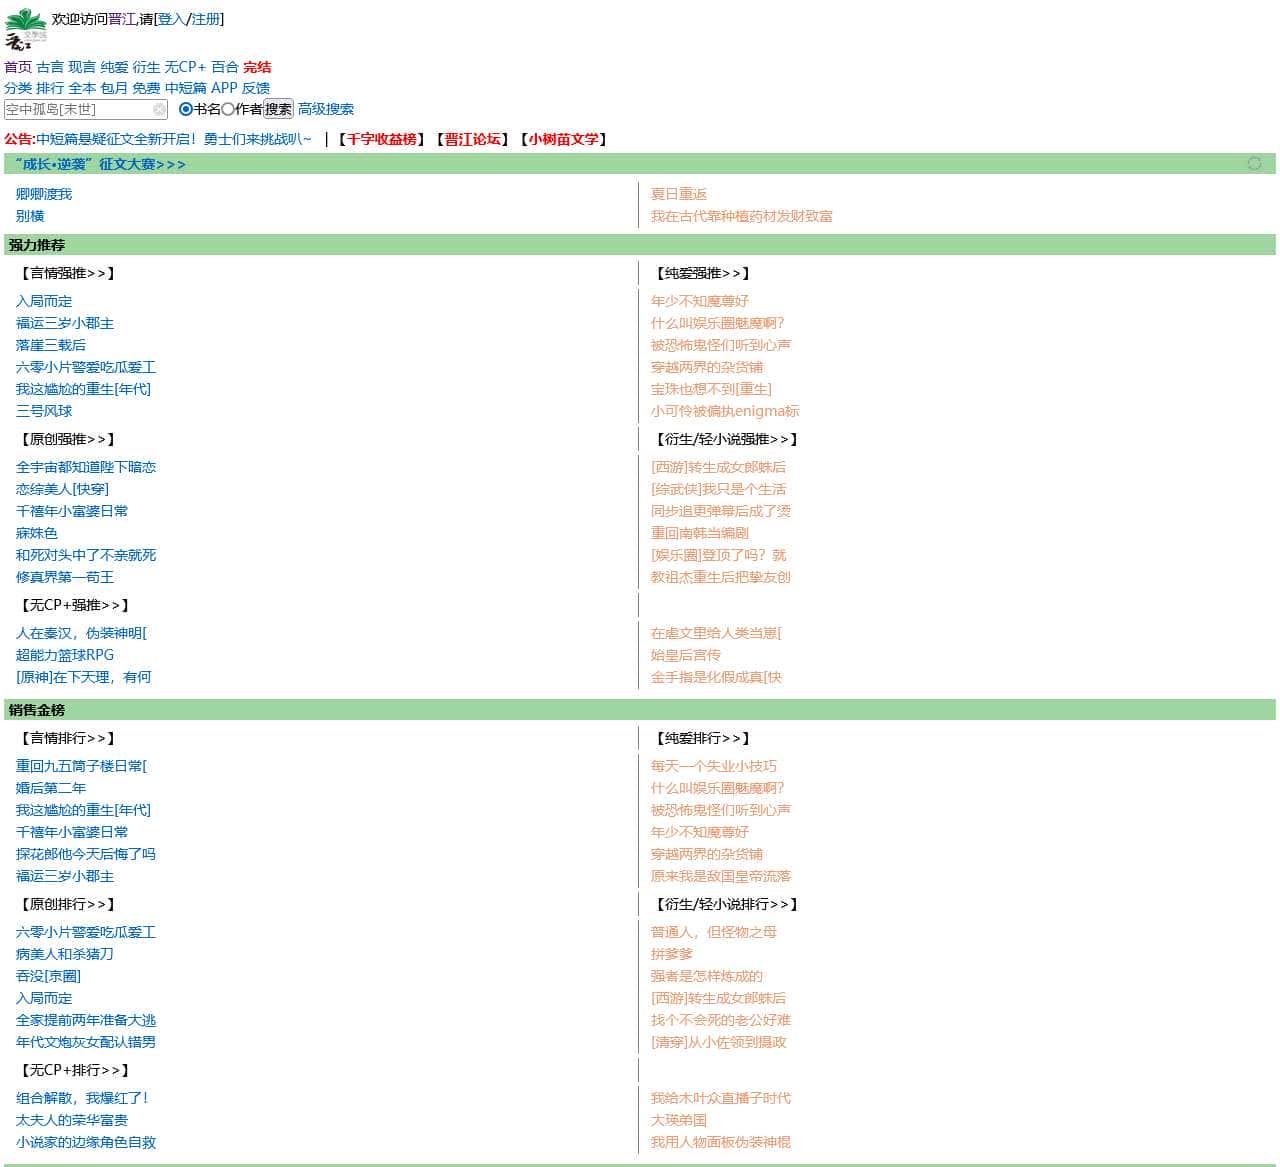The width and height of the screenshot is (1280, 1167).
Task: Open the 无CP+ navigation item
Action: pos(185,67)
